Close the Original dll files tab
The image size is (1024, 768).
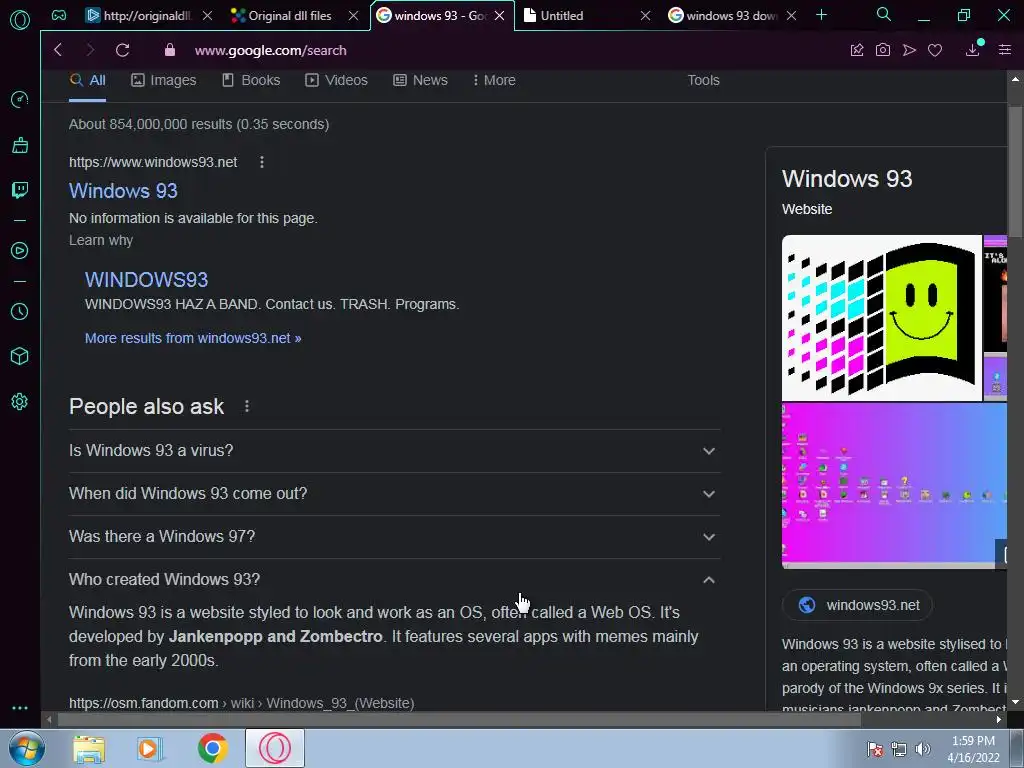click(x=353, y=16)
